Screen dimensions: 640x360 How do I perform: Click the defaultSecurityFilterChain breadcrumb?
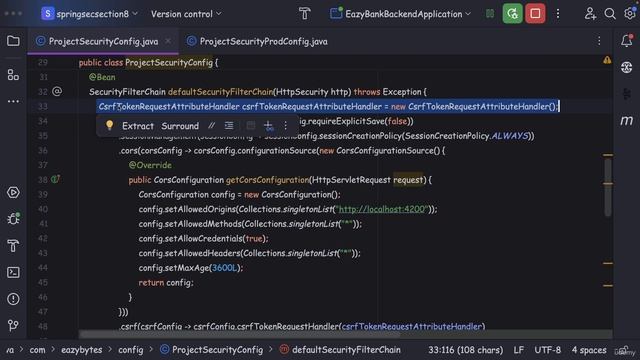[340, 350]
